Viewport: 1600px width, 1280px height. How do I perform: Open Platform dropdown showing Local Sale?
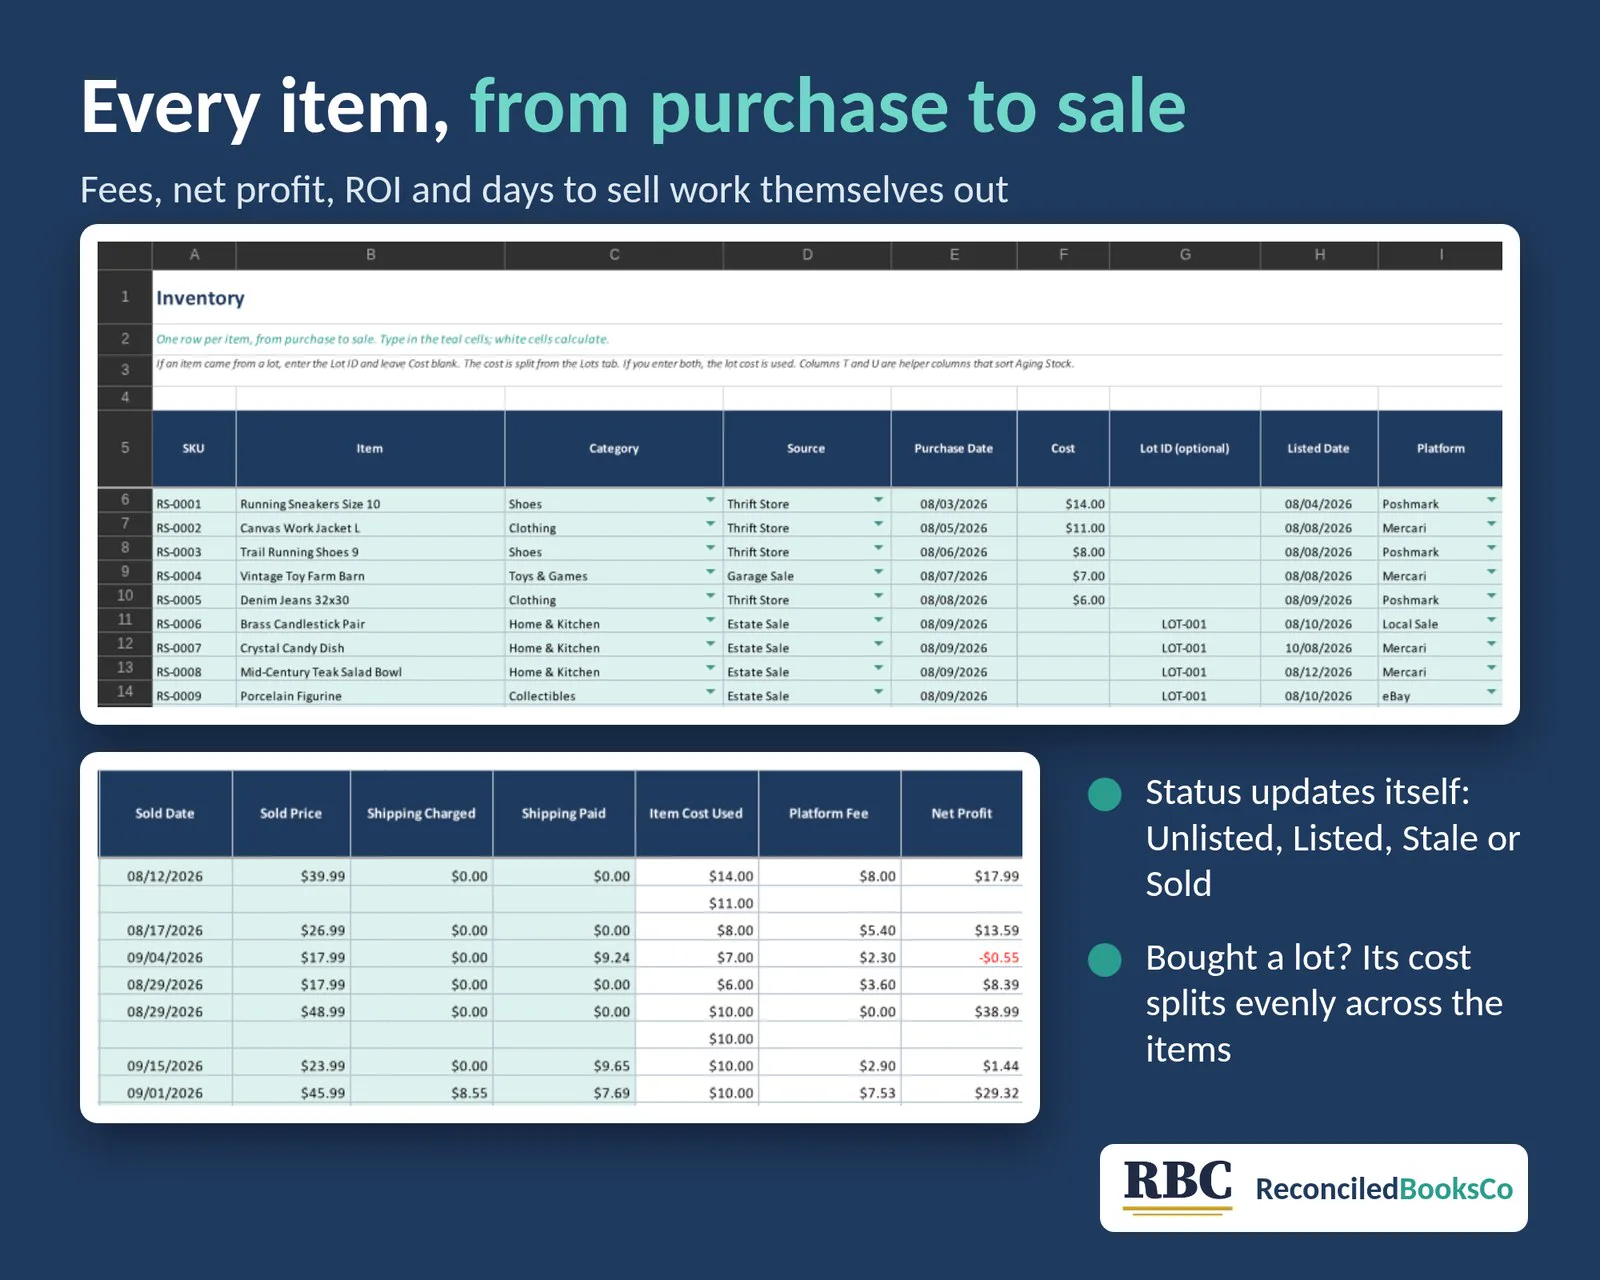click(x=1491, y=620)
